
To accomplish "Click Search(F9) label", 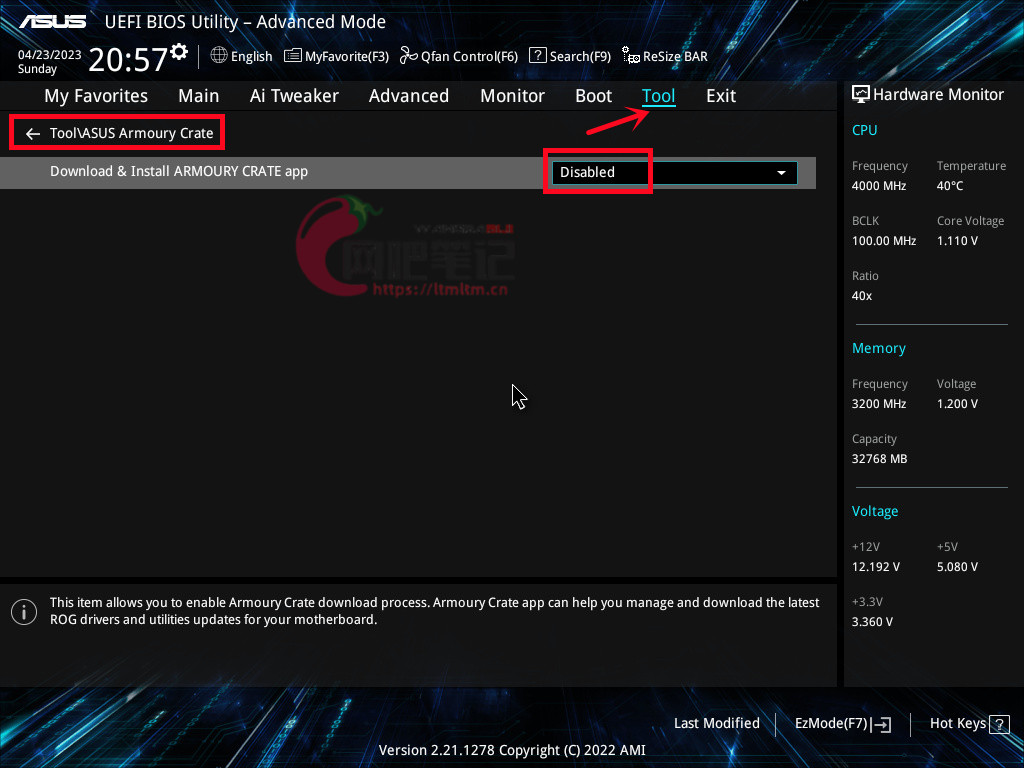I will (580, 57).
